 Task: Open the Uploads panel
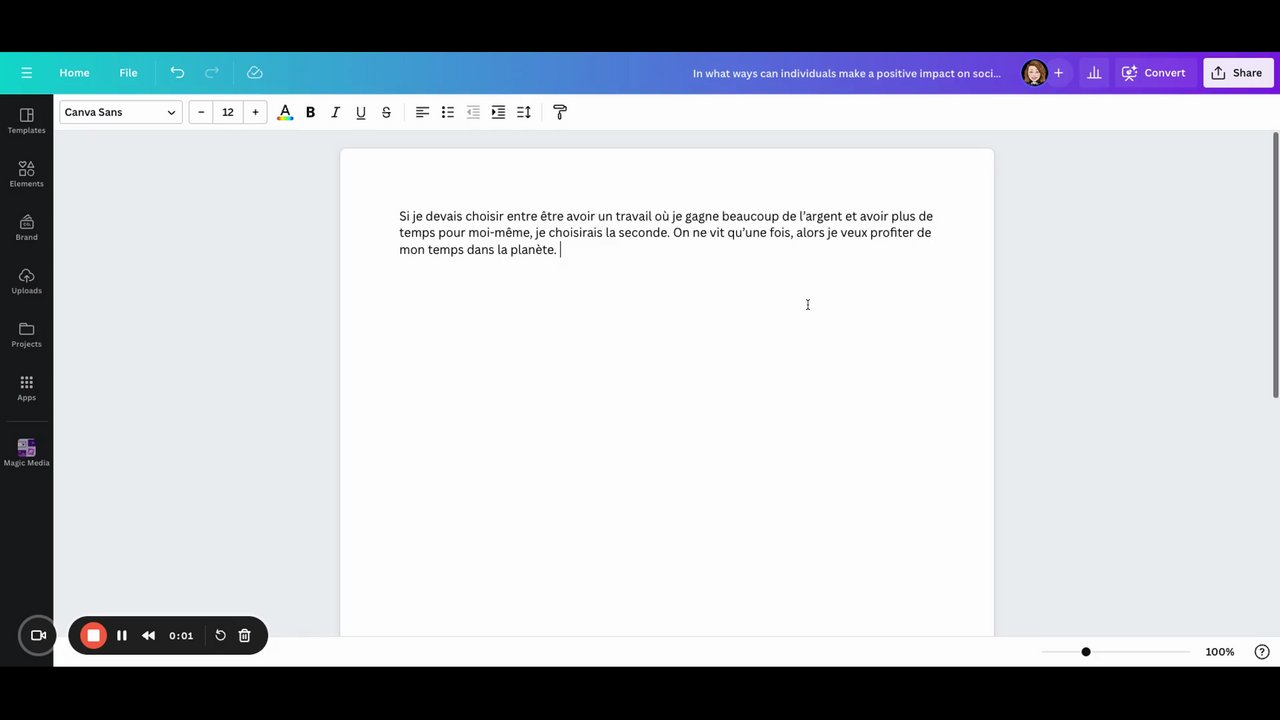coord(27,281)
